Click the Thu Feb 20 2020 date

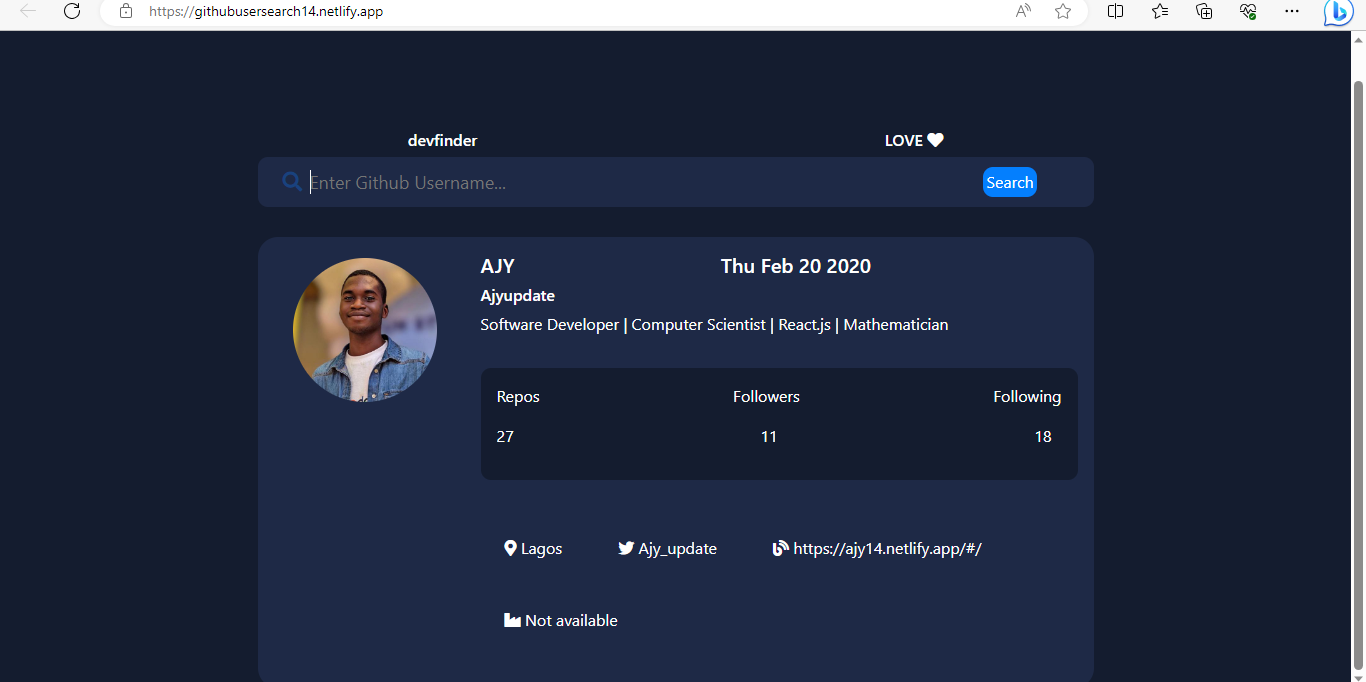click(796, 266)
